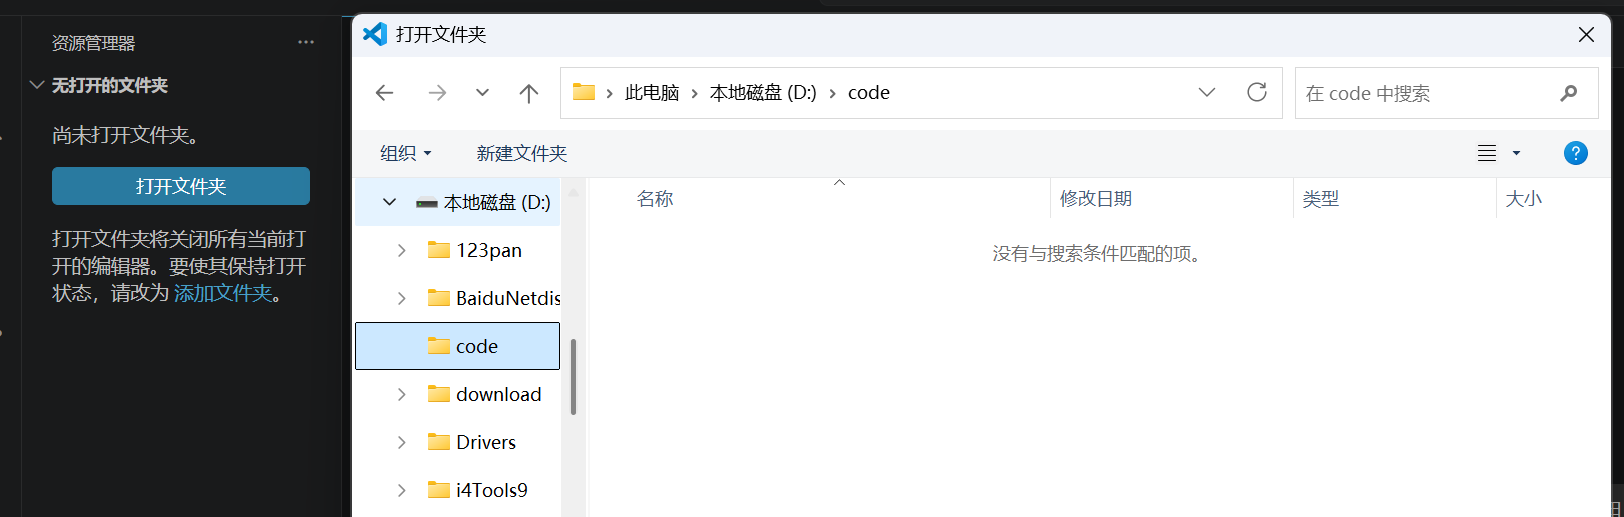Click 打开文件夹 button in VS Code sidebar
Screen dimensions: 1624x517
[181, 186]
